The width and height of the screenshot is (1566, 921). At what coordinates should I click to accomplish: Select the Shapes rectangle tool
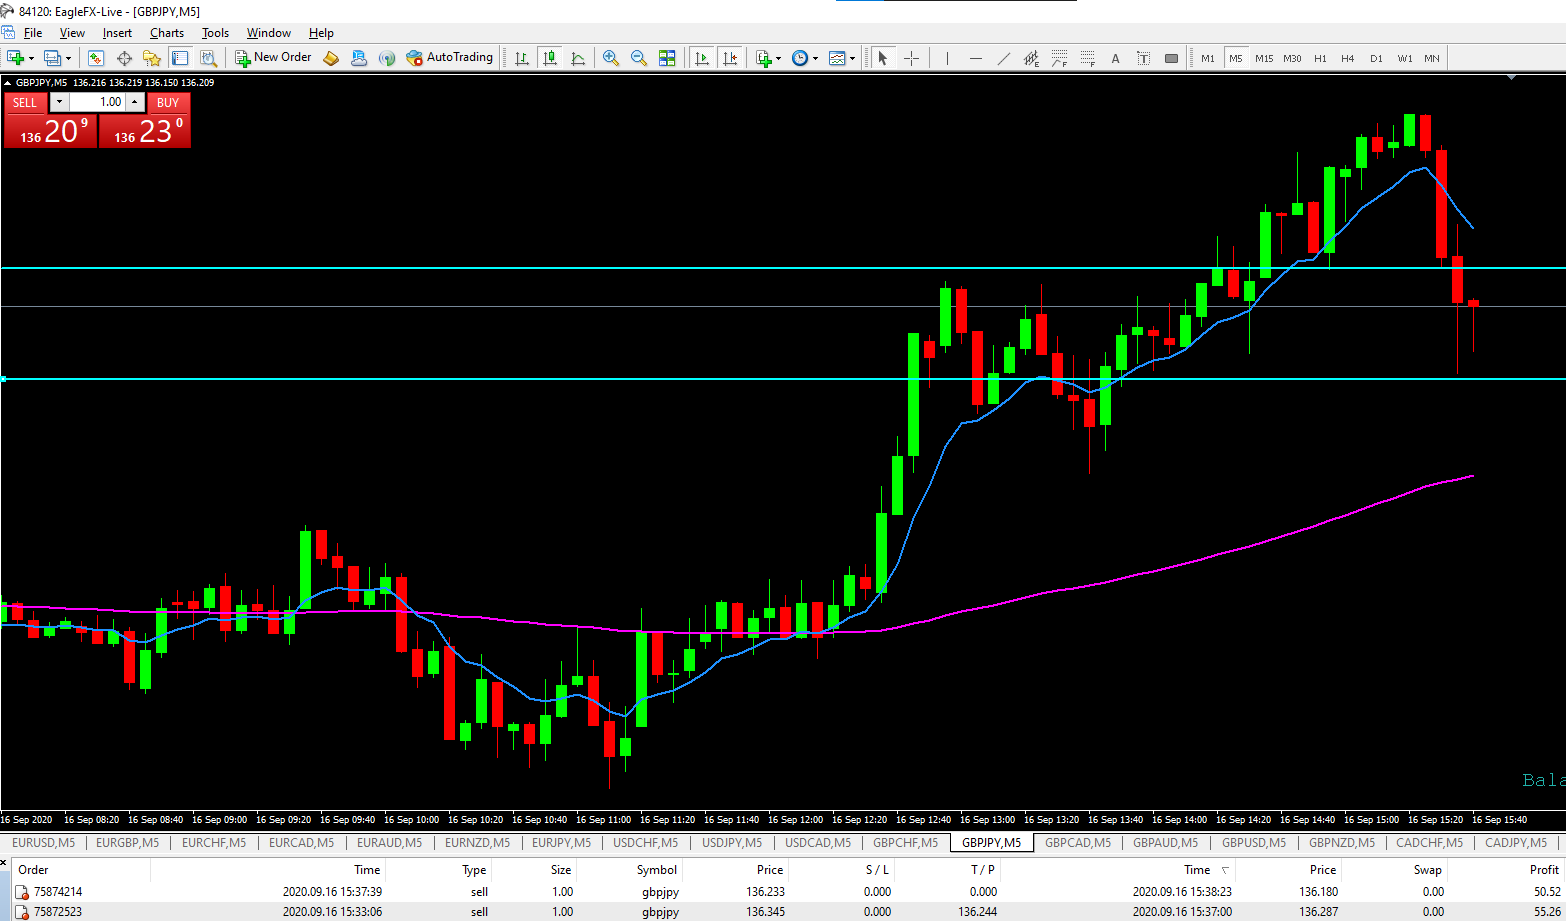point(1172,58)
